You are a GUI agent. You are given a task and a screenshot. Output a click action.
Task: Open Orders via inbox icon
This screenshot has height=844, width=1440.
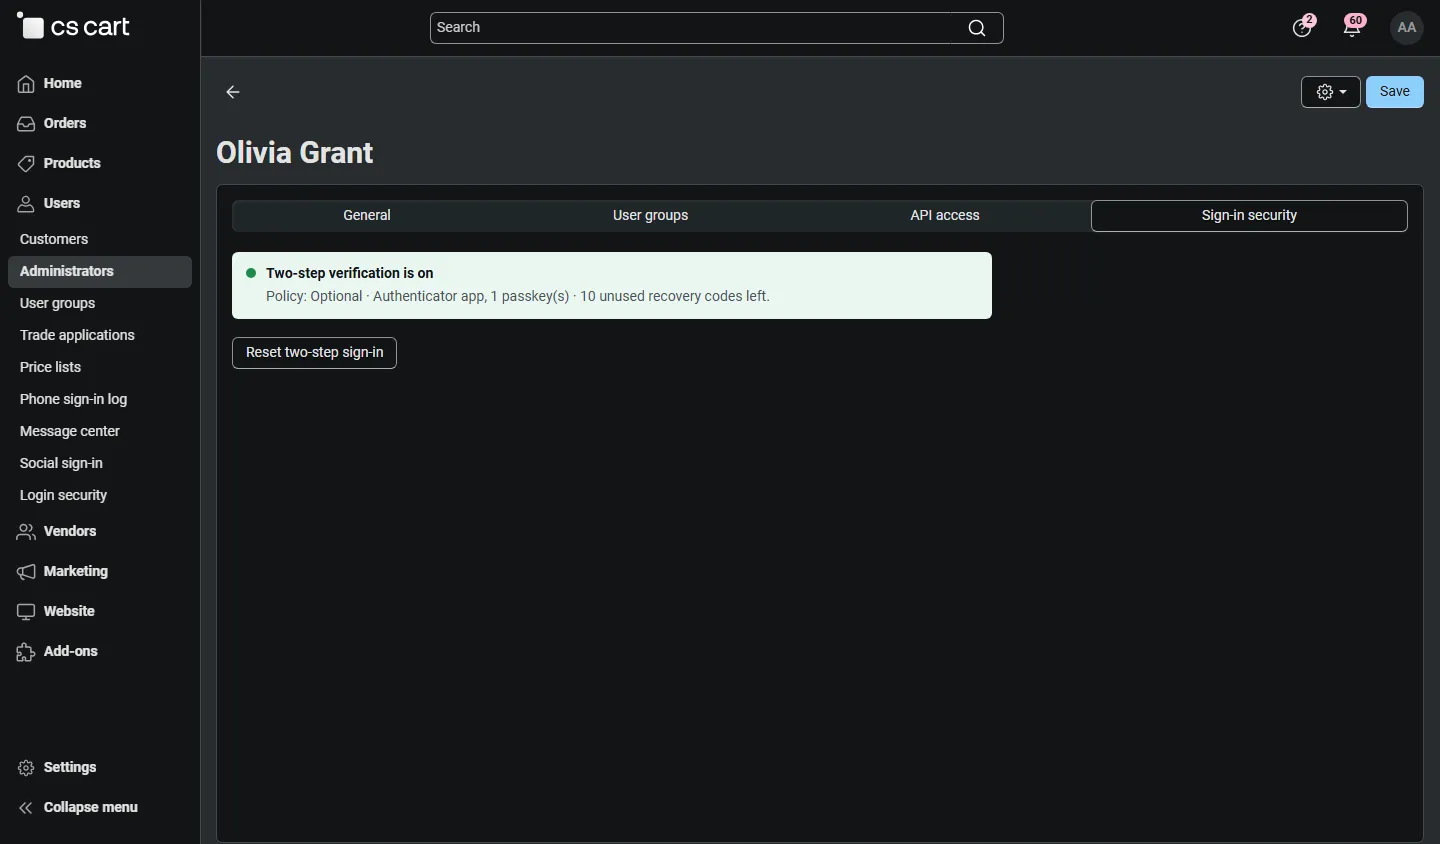click(27, 124)
